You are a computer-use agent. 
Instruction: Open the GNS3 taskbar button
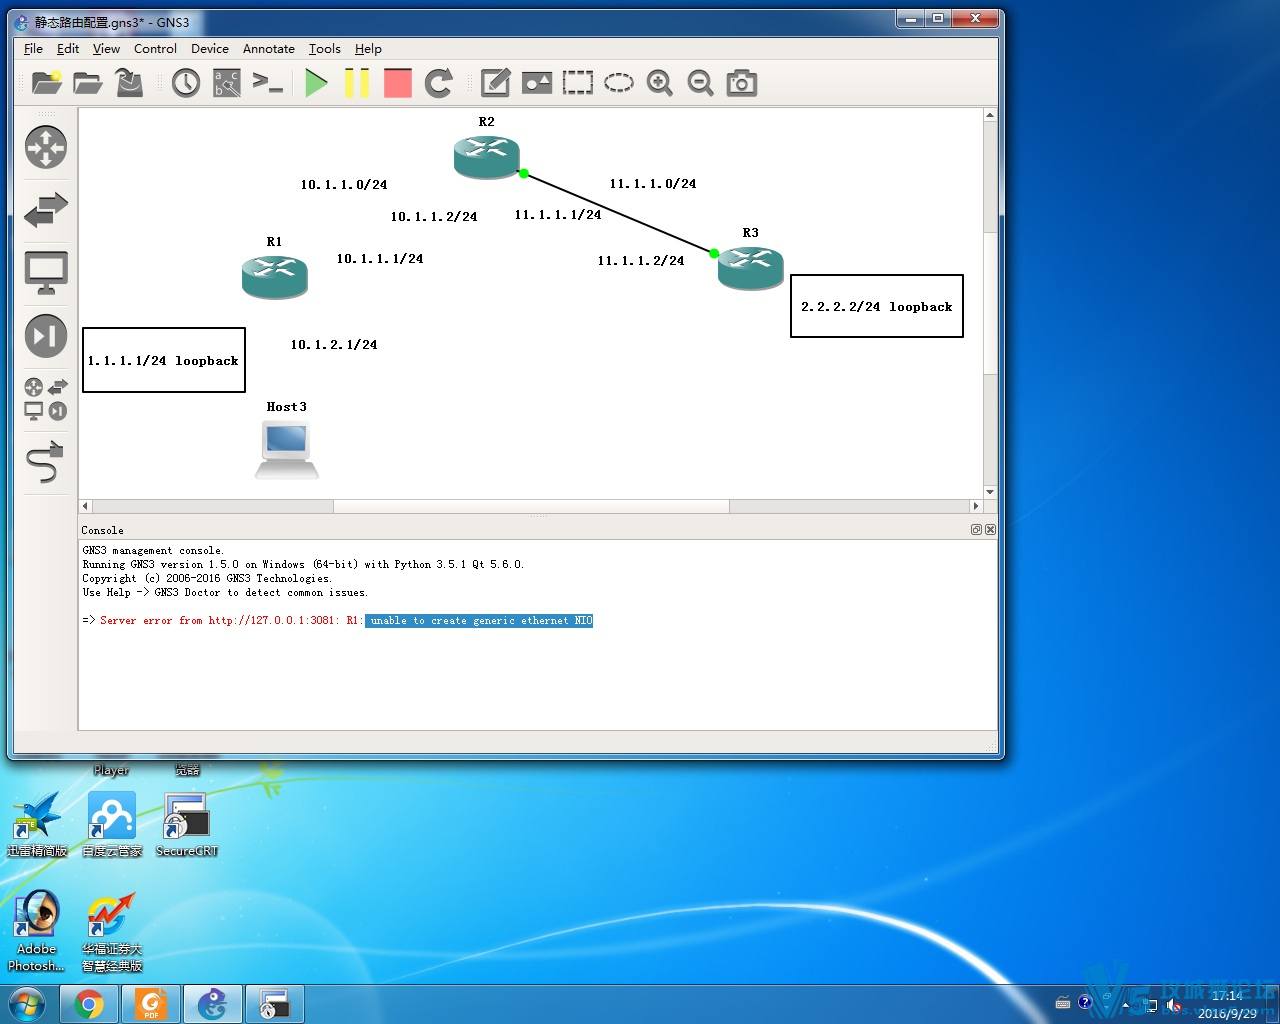(212, 1004)
